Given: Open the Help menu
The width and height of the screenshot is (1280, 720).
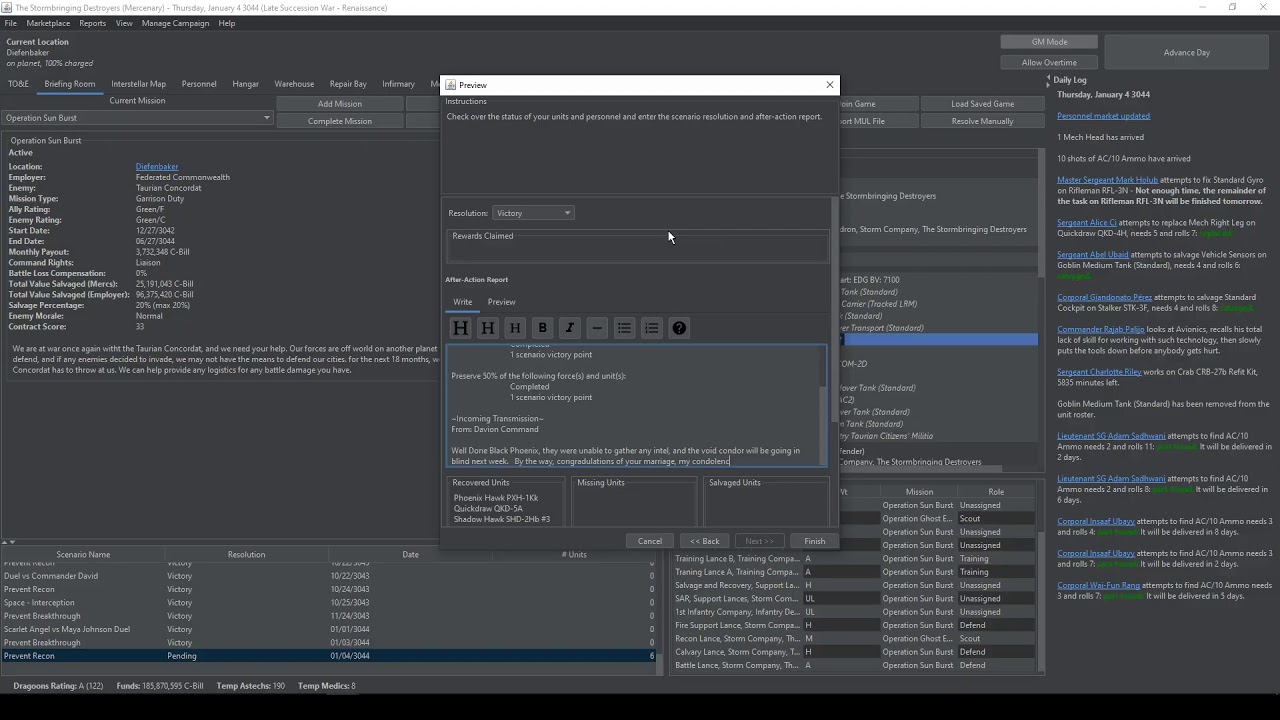Looking at the screenshot, I should [227, 23].
